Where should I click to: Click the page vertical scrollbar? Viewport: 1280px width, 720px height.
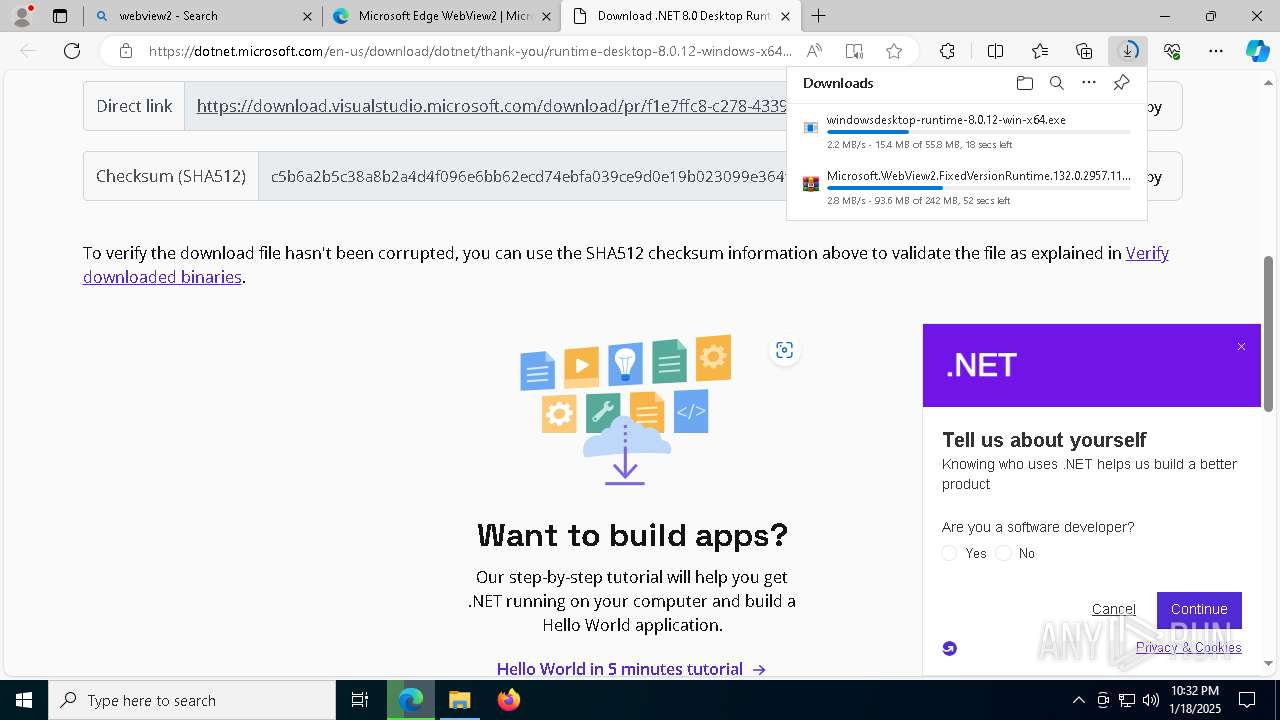pyautogui.click(x=1269, y=335)
